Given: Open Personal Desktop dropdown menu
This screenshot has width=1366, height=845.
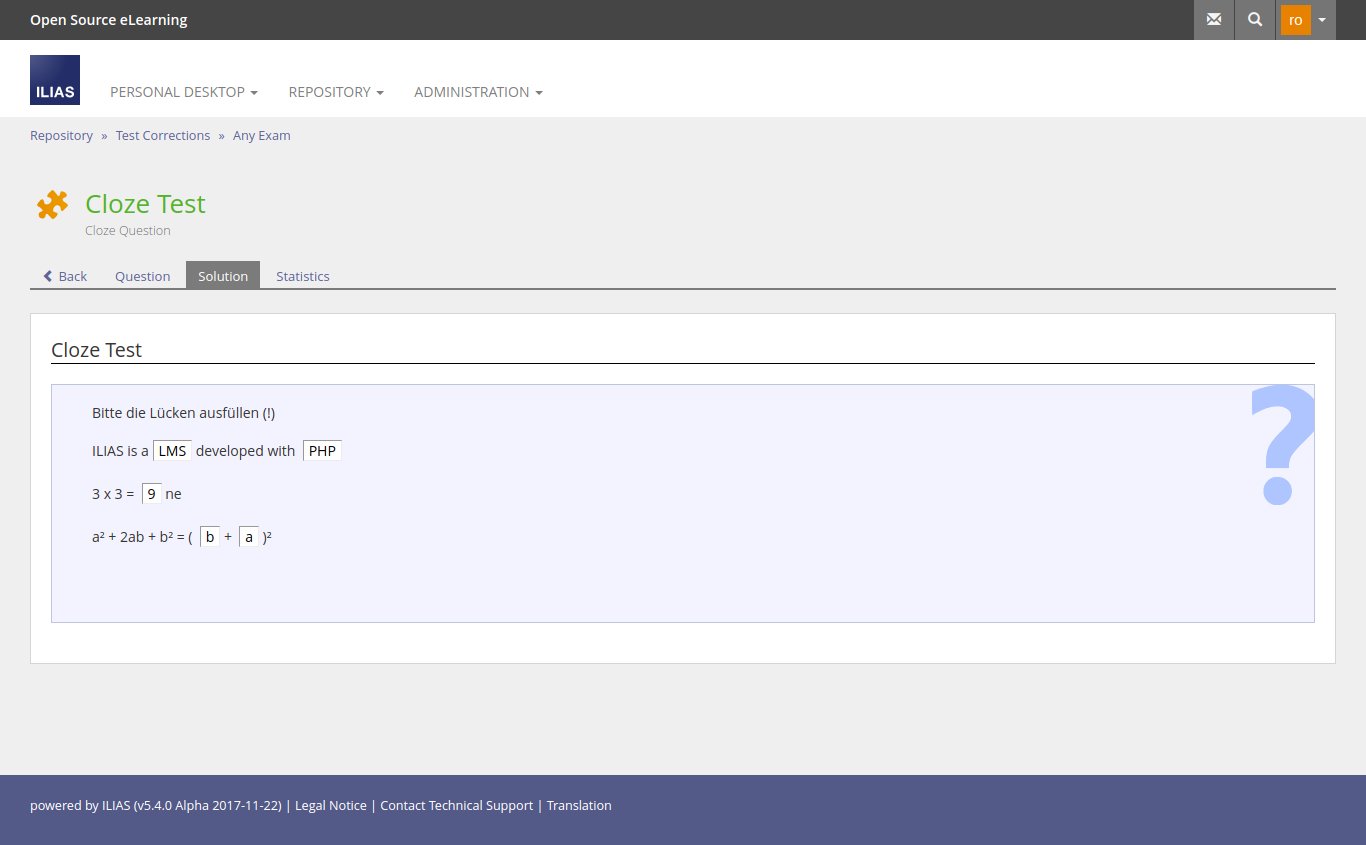Looking at the screenshot, I should click(x=183, y=92).
